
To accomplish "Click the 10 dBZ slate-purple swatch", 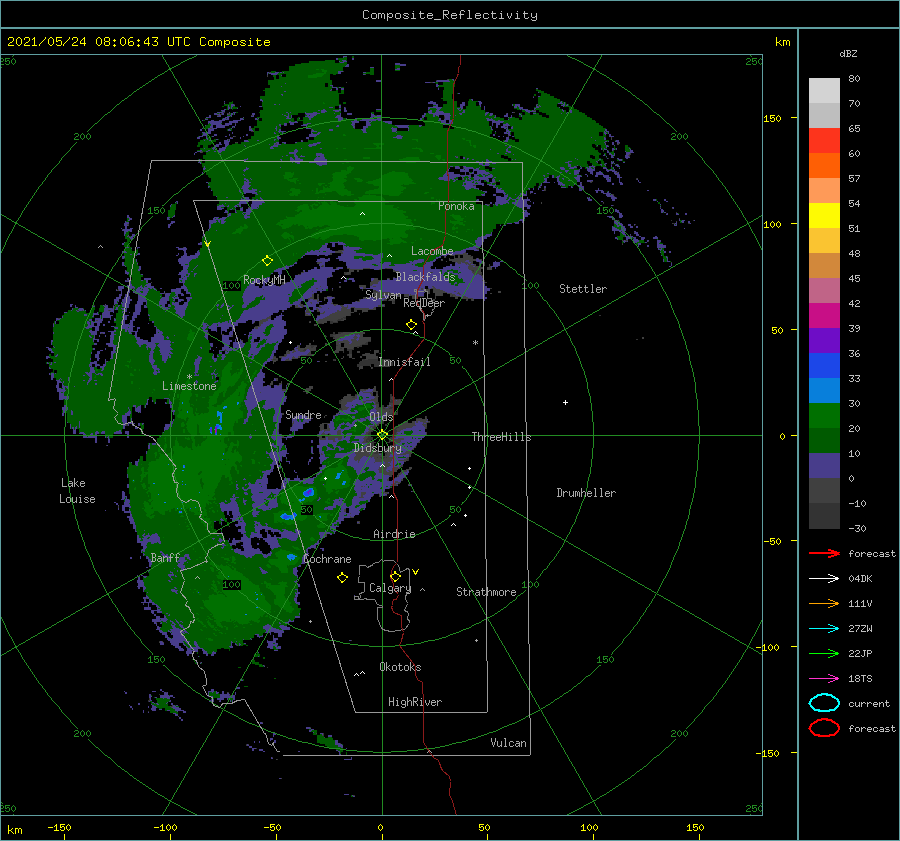I will pyautogui.click(x=824, y=466).
